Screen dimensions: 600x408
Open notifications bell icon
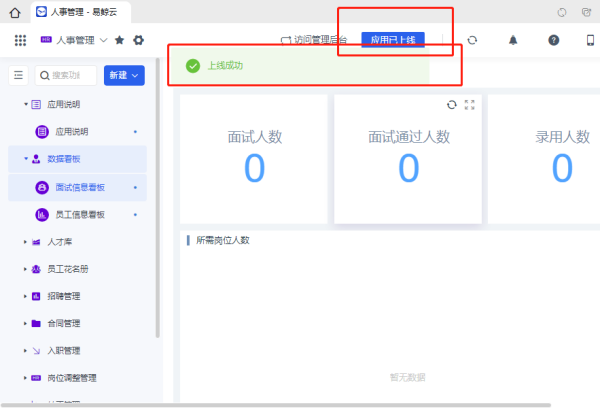pos(513,40)
